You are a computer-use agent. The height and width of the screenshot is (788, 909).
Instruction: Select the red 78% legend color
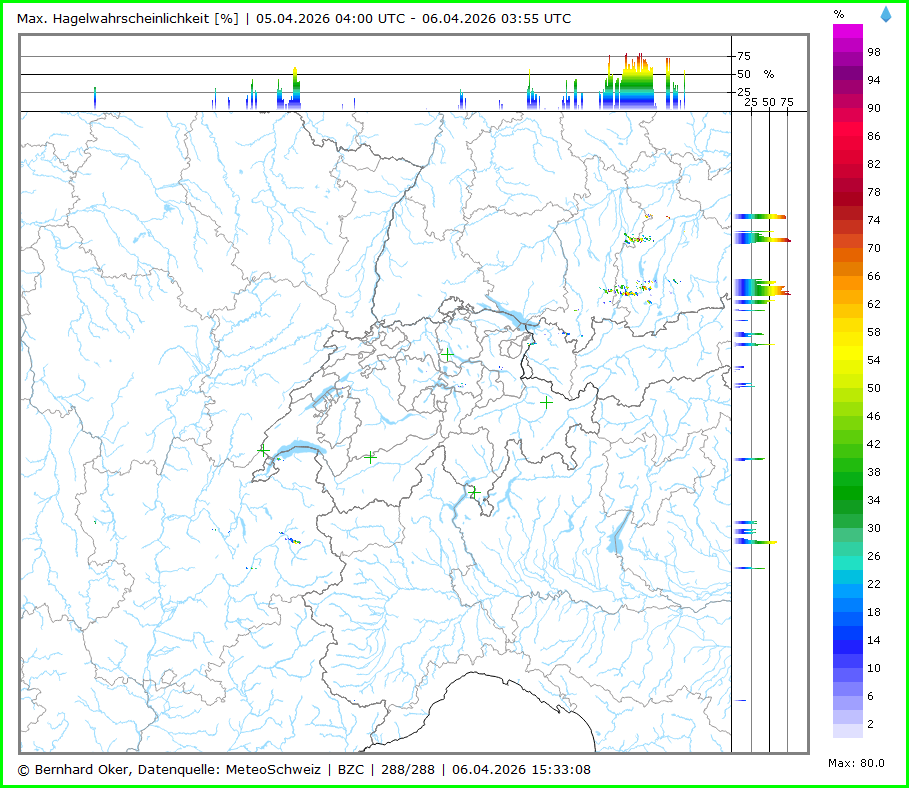[x=848, y=191]
